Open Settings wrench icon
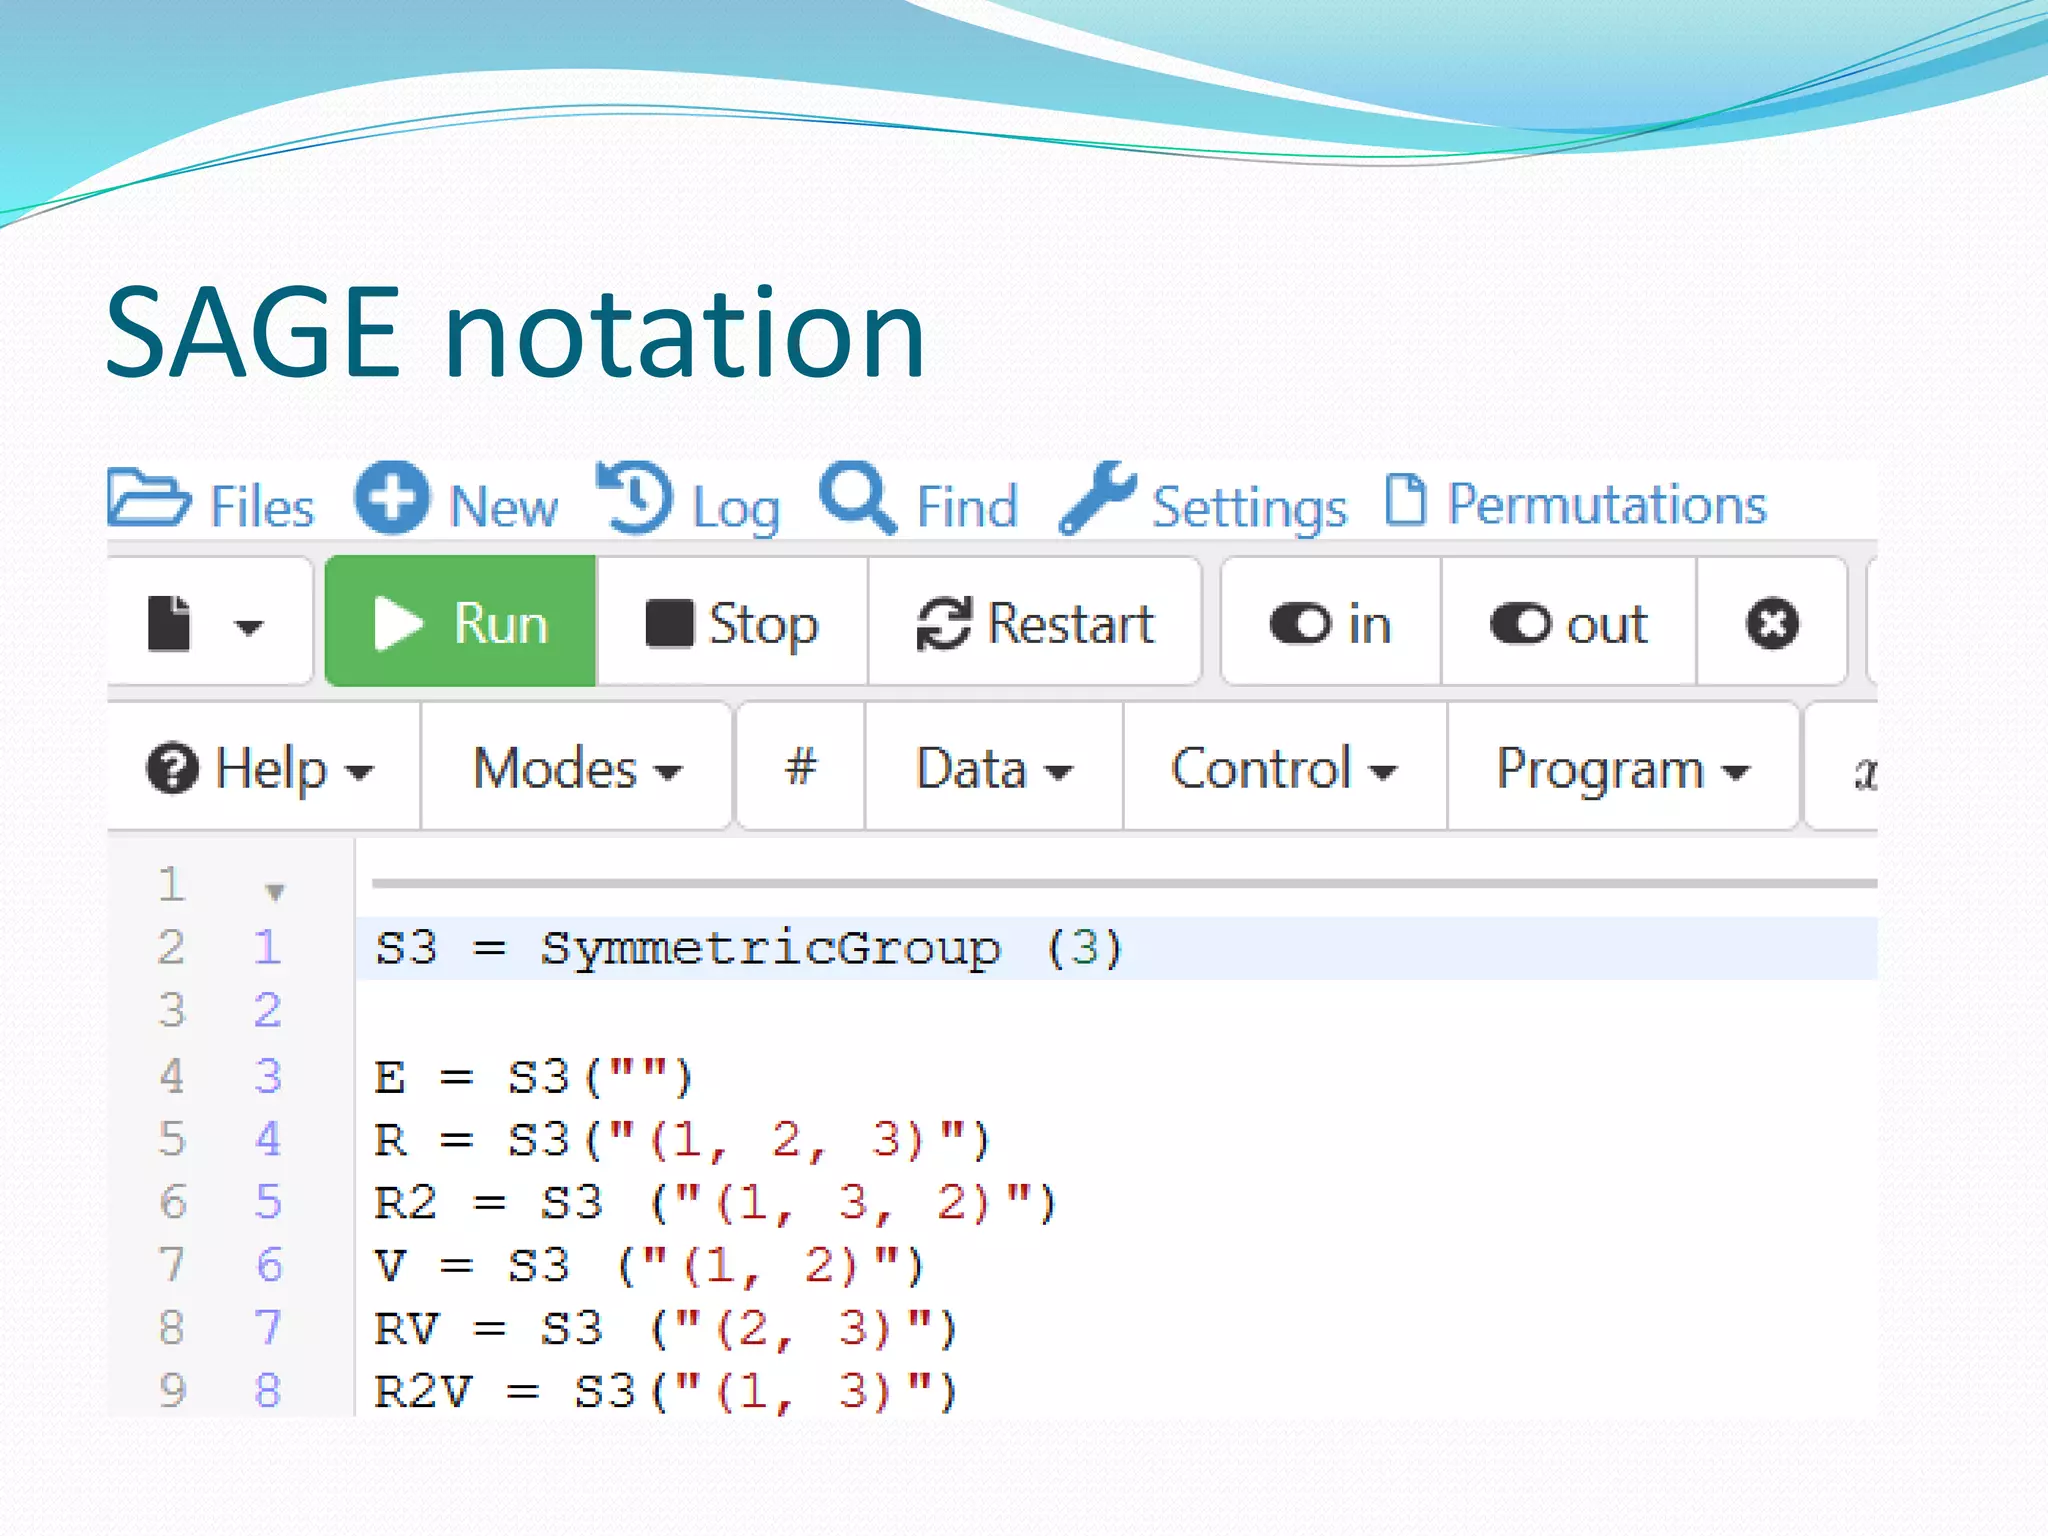 click(1098, 497)
